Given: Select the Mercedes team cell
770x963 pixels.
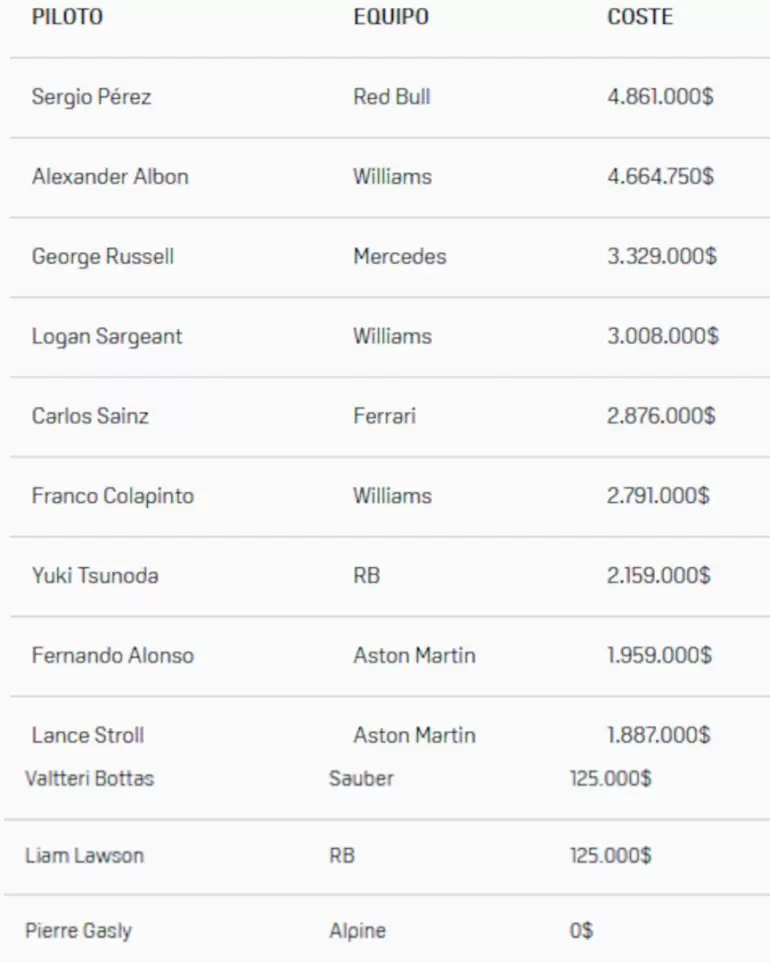Looking at the screenshot, I should click(x=400, y=257).
